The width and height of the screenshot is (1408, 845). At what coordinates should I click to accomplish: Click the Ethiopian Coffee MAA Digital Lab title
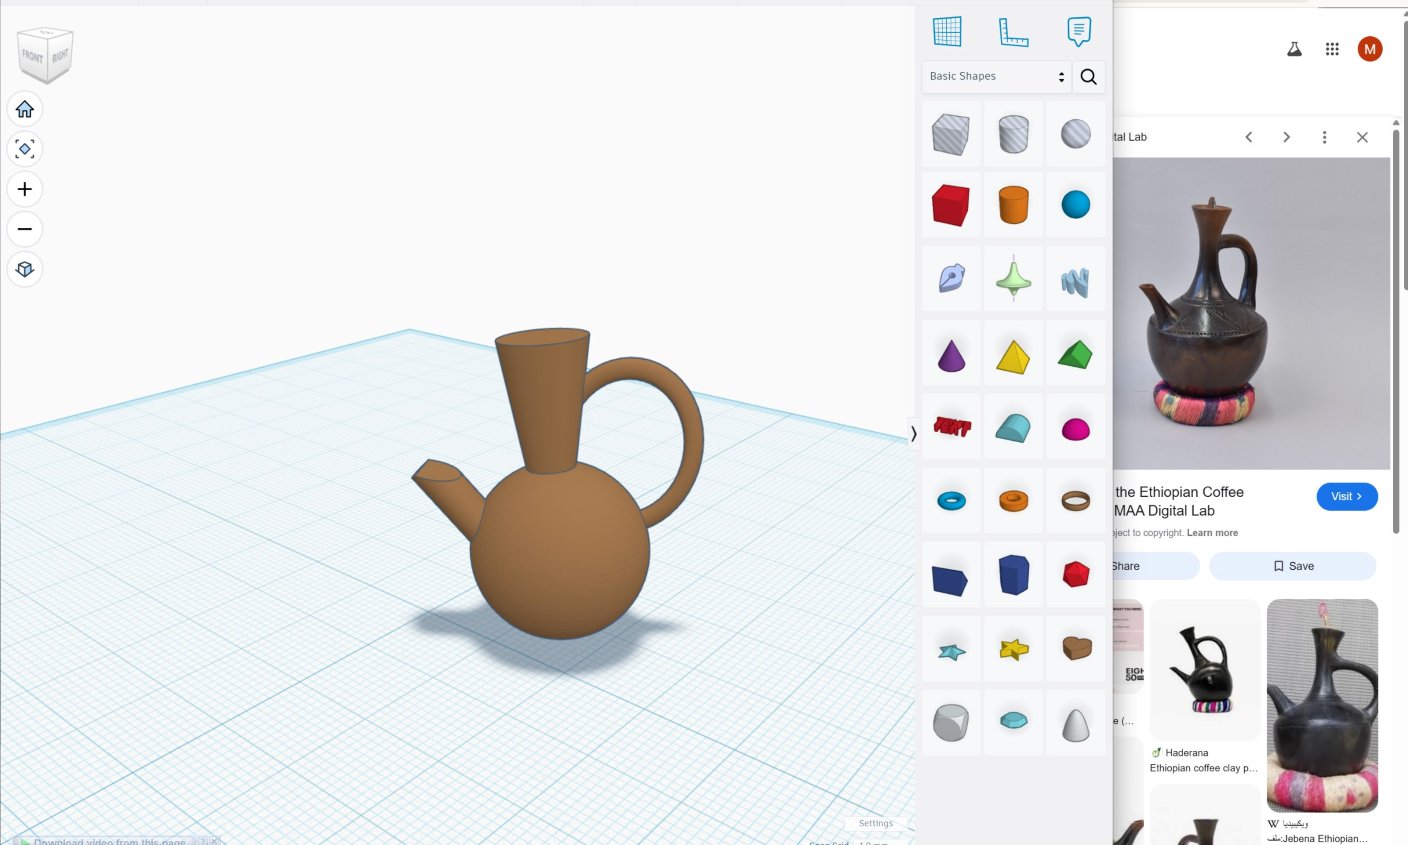[1179, 501]
